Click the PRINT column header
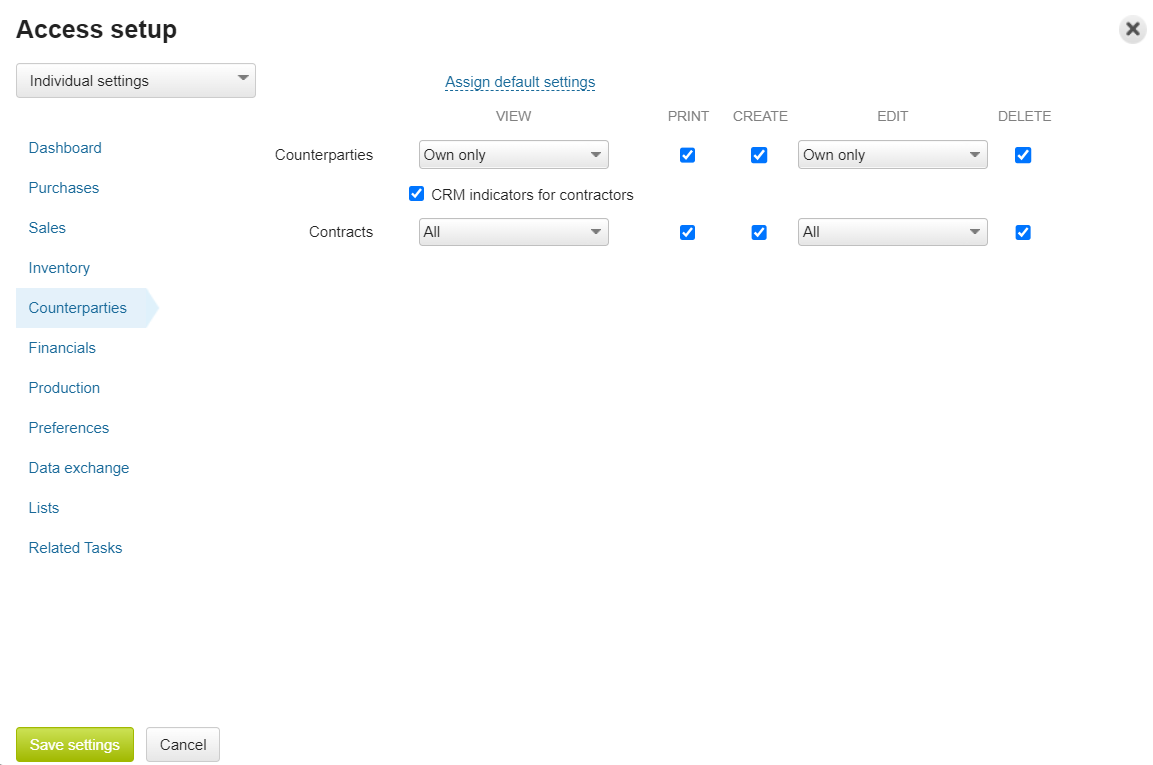1153x765 pixels. [688, 116]
